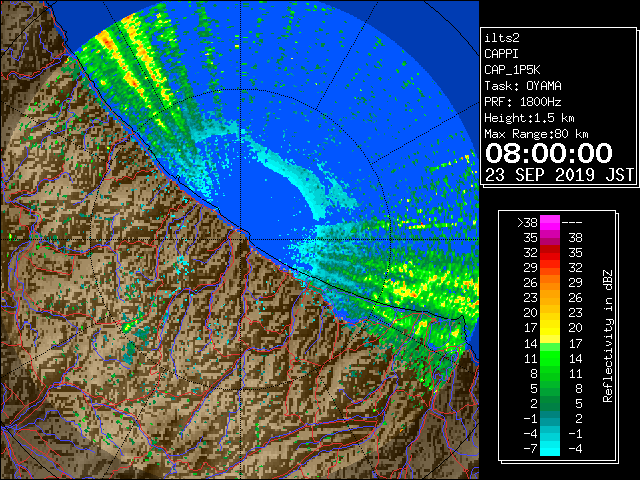Select the 'CAP_1P5K' label
The width and height of the screenshot is (640, 480).
(x=512, y=70)
